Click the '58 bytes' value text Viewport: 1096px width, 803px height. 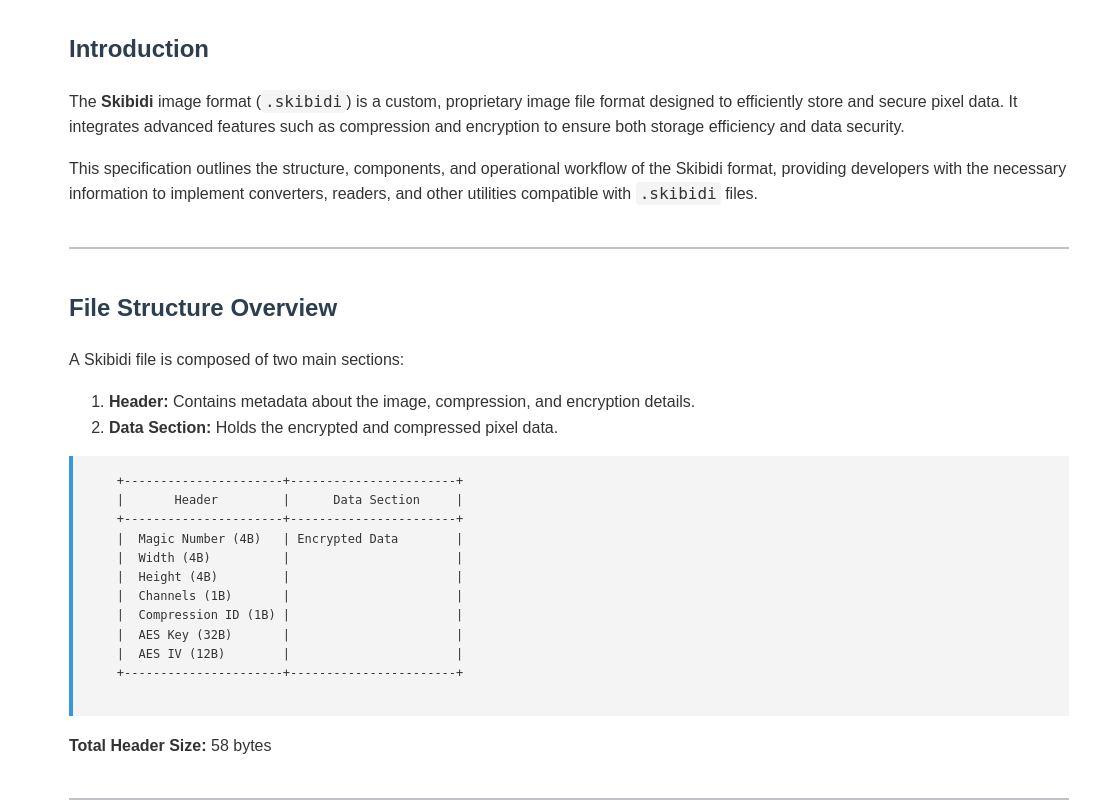tap(241, 746)
